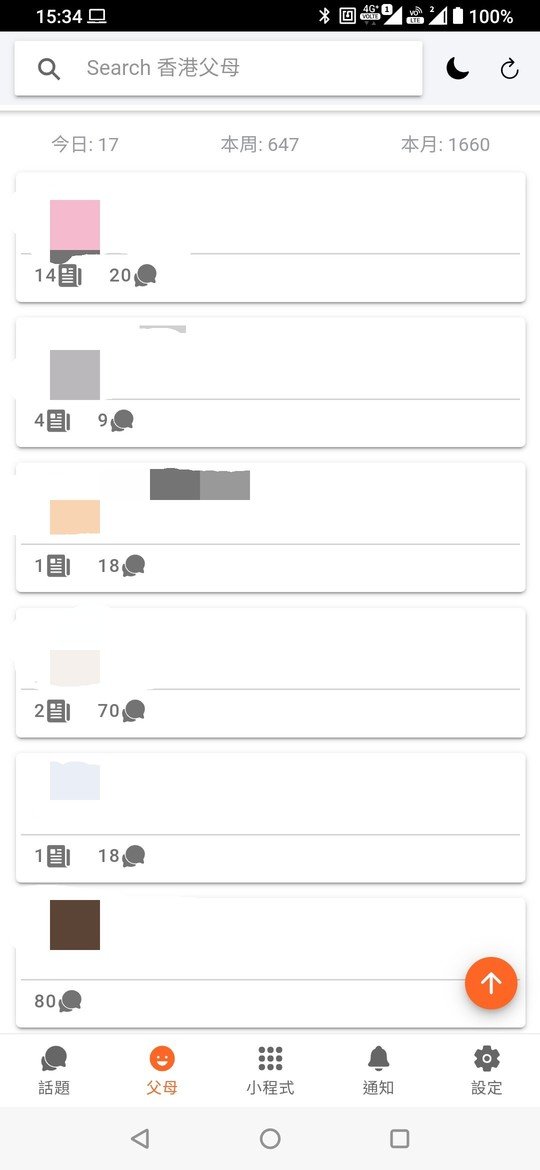
Task: Tap the 本月: 1660 statistic
Action: click(x=445, y=145)
